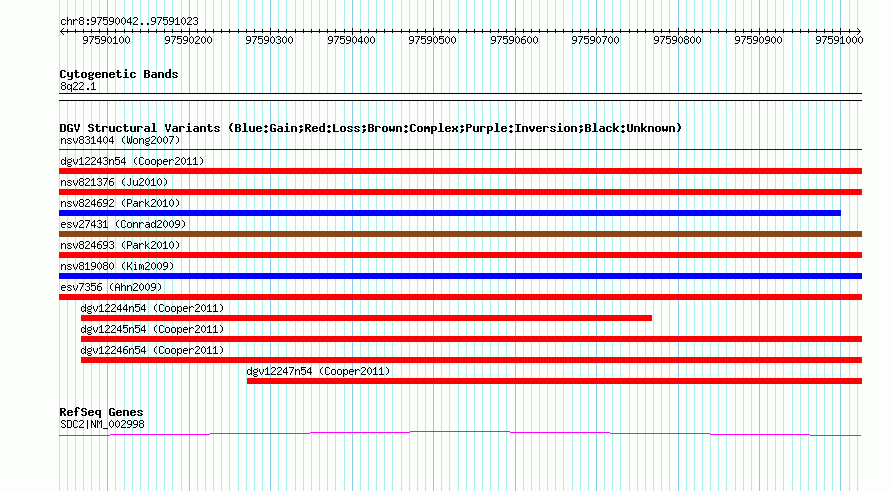Click ruler tick label 97590200
This screenshot has height=491, width=890.
(x=188, y=40)
